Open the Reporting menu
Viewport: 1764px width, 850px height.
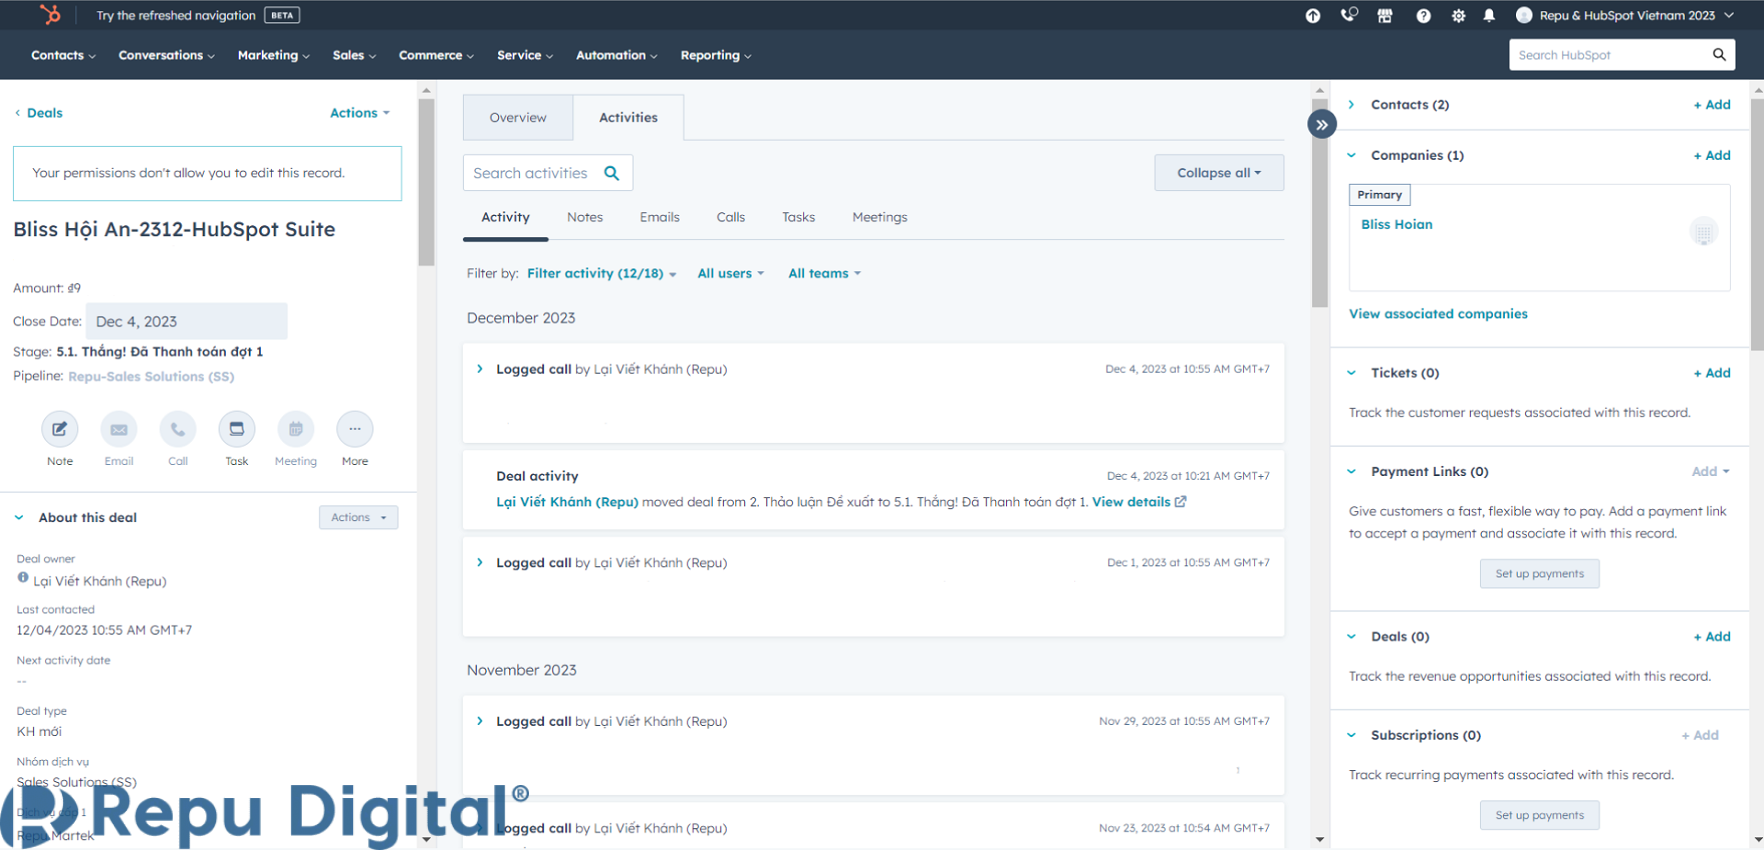coord(715,55)
